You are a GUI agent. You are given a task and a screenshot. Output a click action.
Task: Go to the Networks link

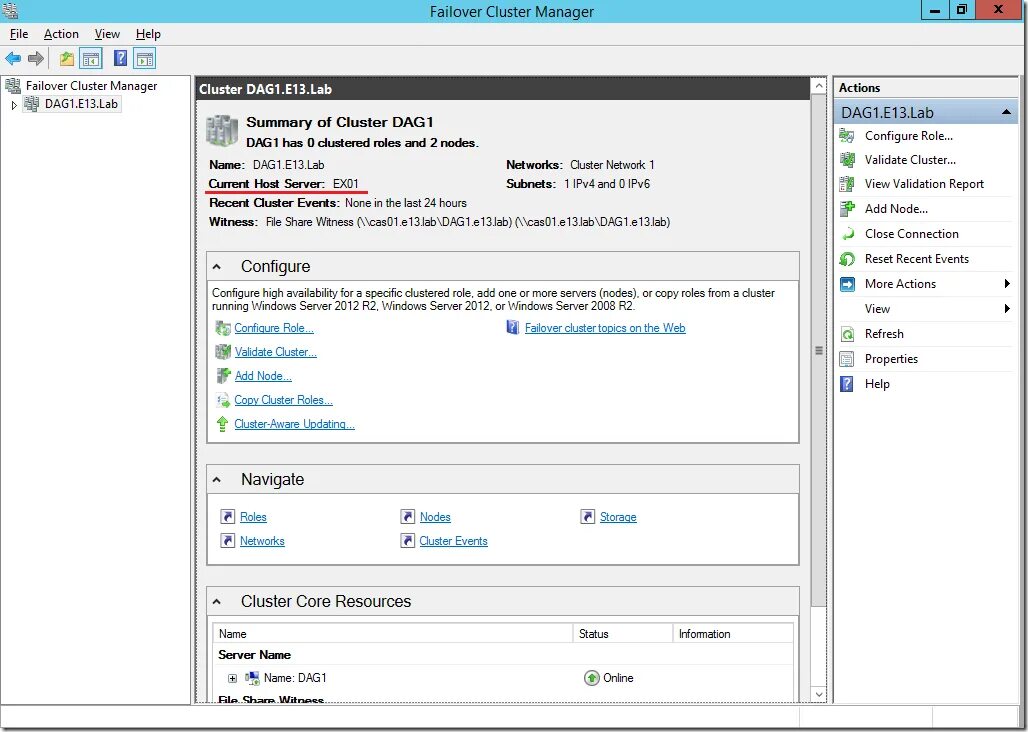262,541
